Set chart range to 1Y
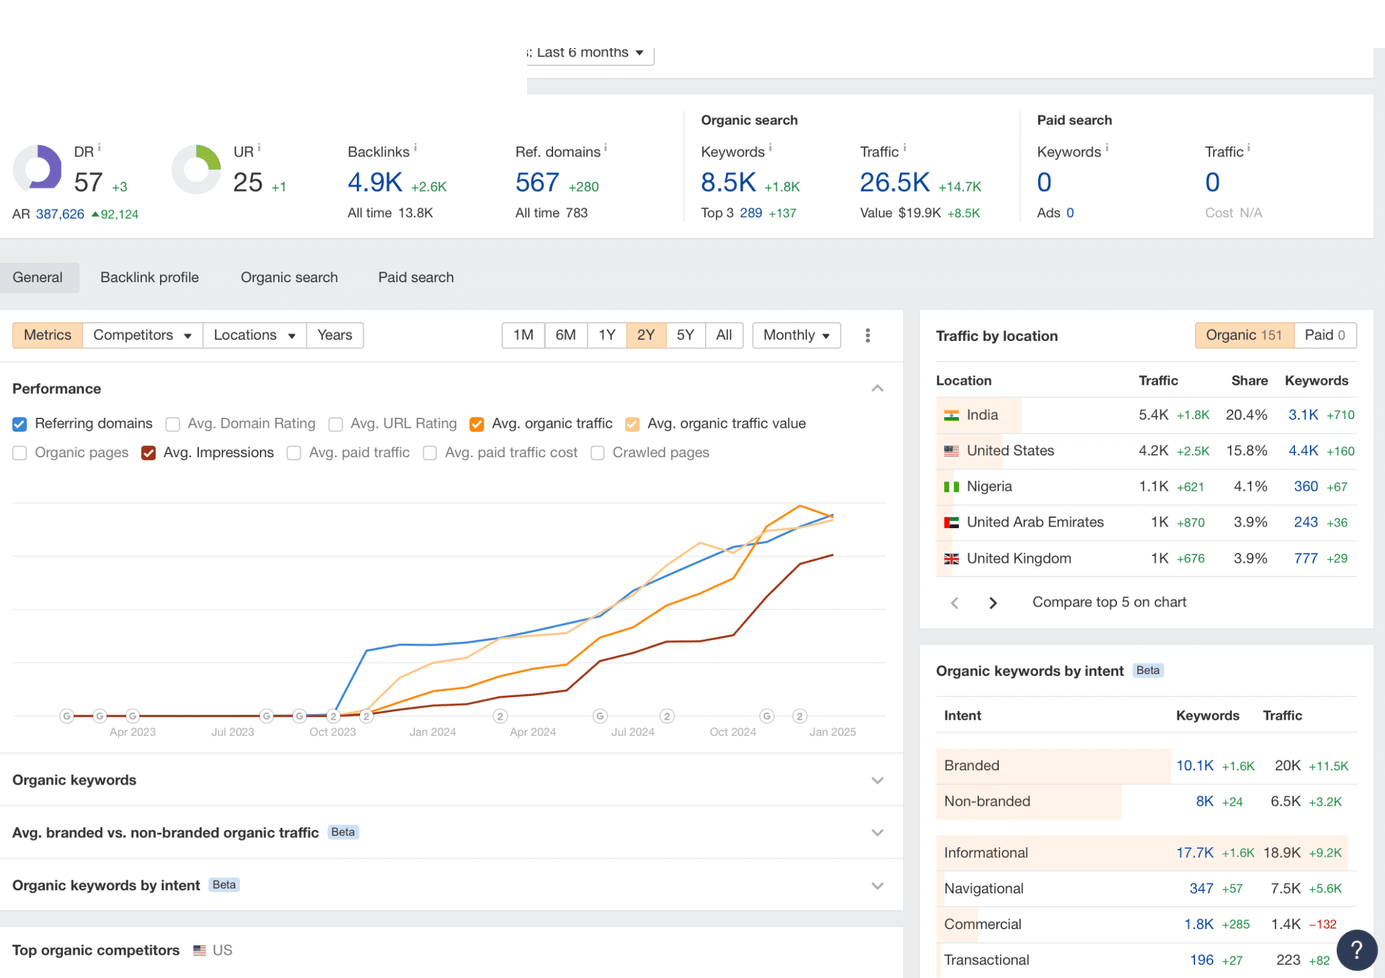The height and width of the screenshot is (978, 1385). coord(607,335)
